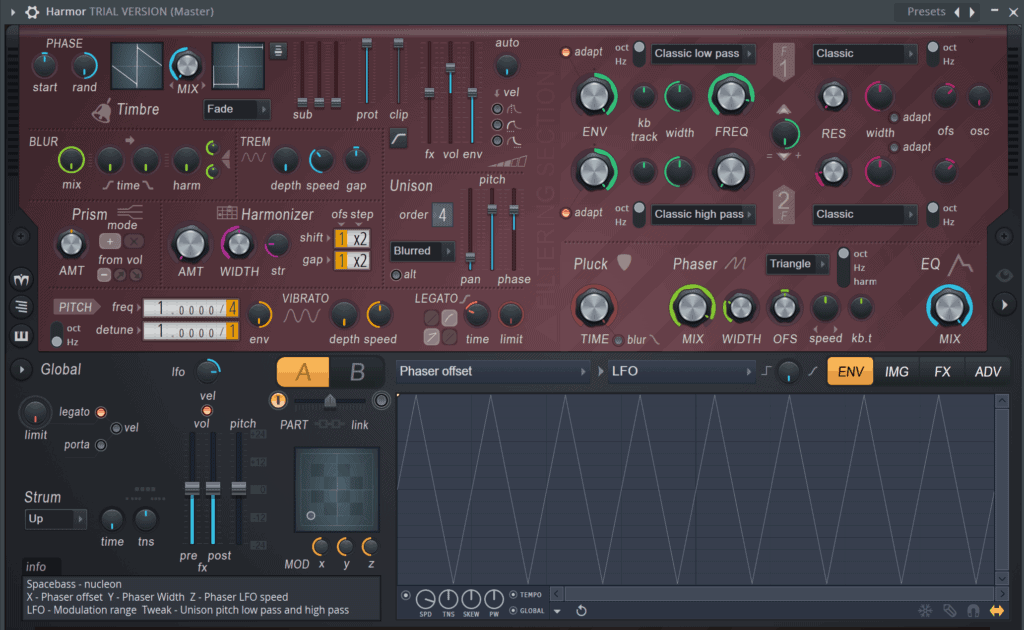This screenshot has width=1024, height=630.
Task: Switch to part A tab
Action: (x=303, y=372)
